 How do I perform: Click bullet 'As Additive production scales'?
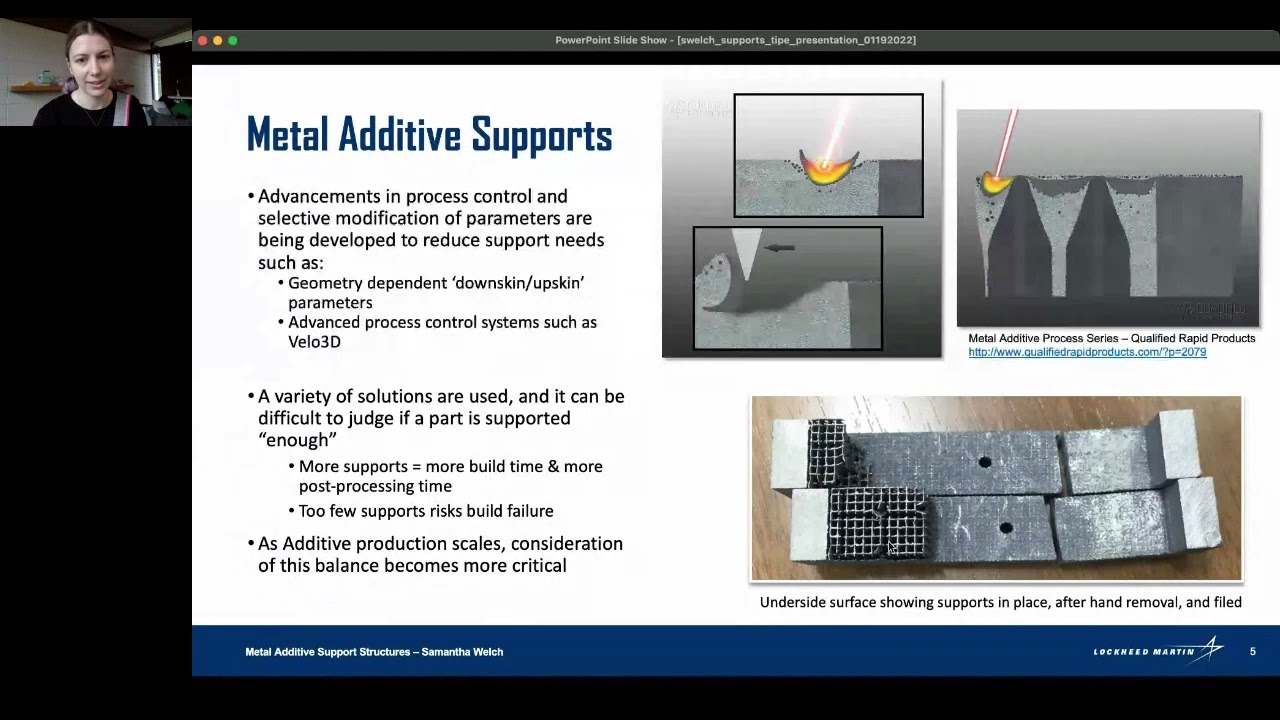pyautogui.click(x=435, y=554)
